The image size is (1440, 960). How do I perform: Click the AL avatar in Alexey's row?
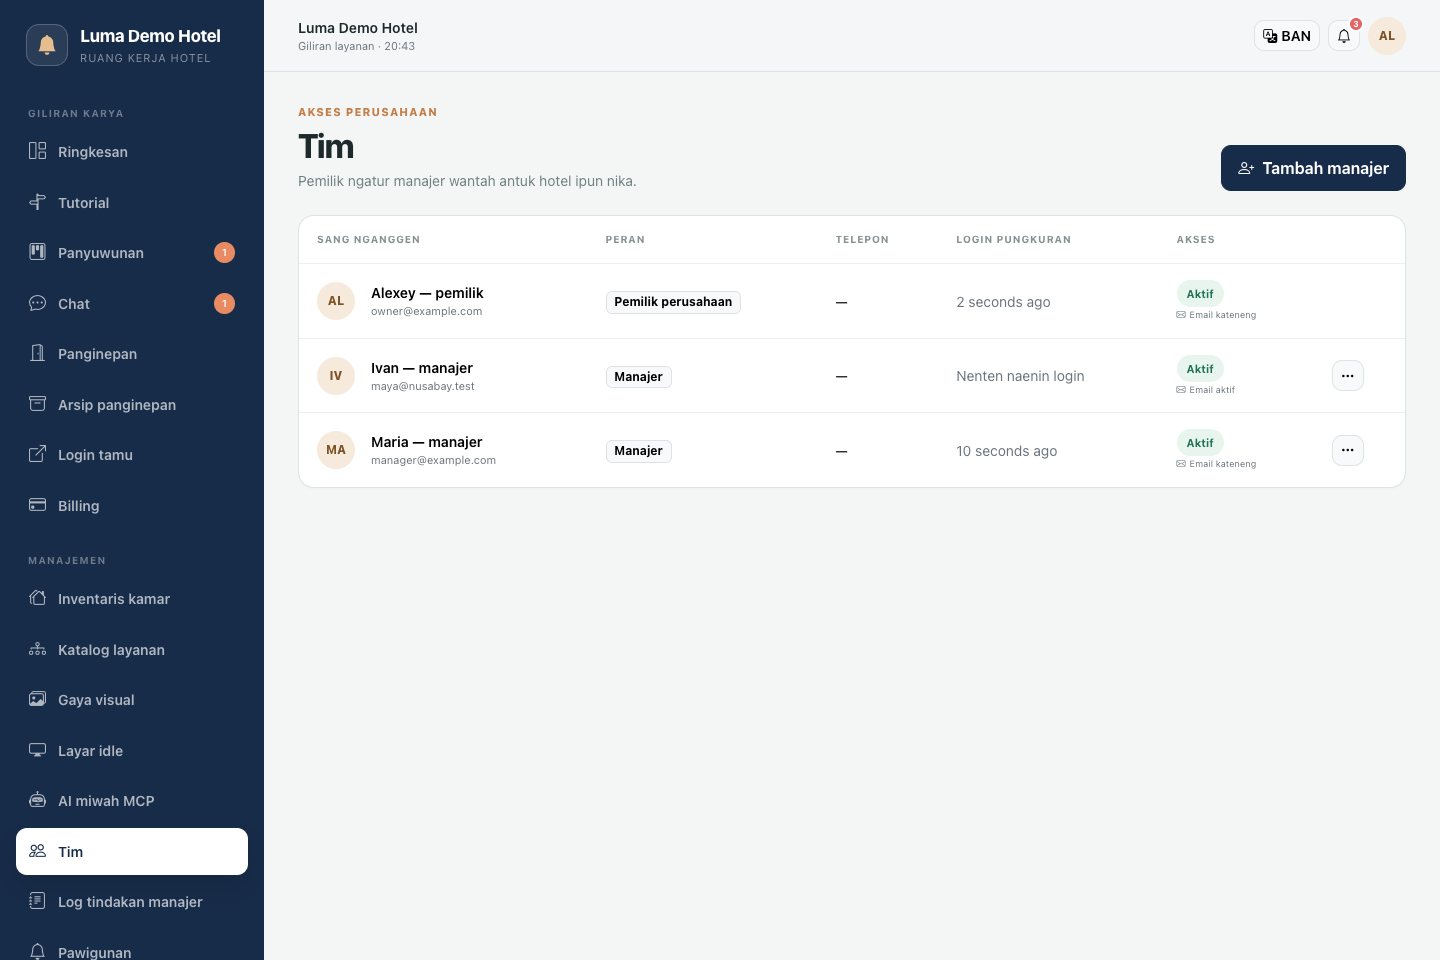click(336, 301)
